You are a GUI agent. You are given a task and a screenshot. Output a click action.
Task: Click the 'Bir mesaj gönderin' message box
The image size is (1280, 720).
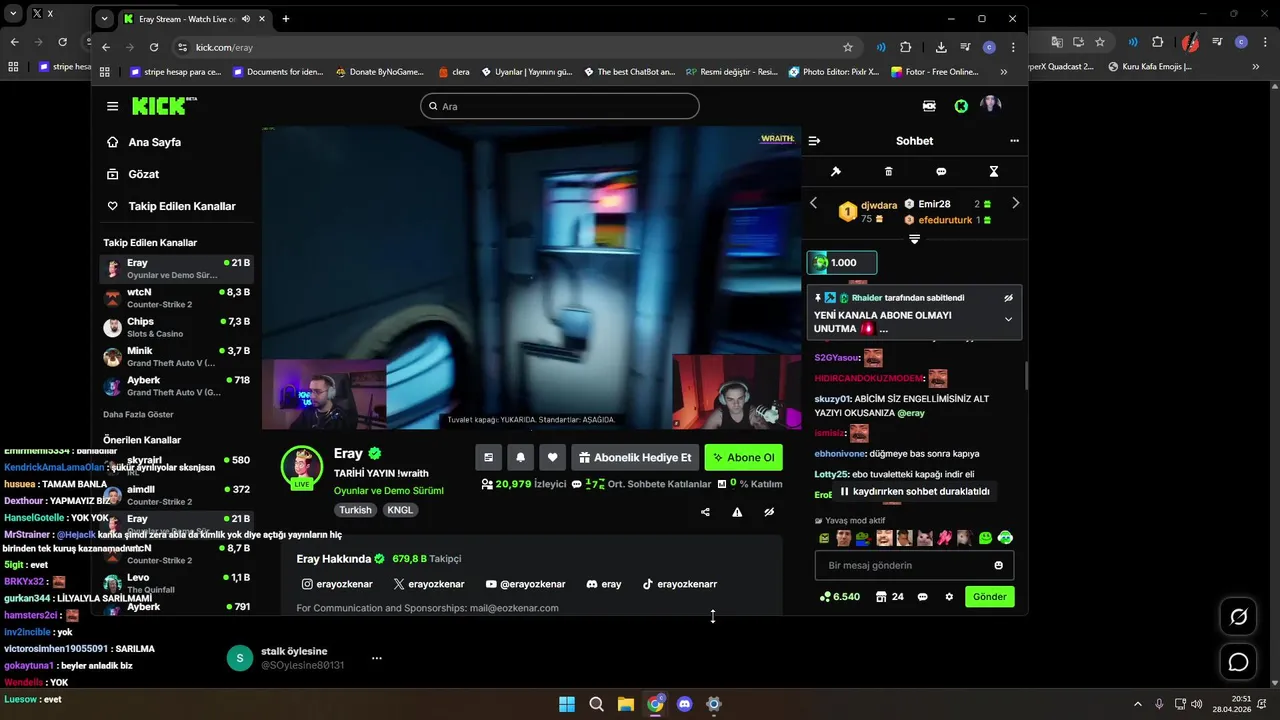[x=914, y=565]
